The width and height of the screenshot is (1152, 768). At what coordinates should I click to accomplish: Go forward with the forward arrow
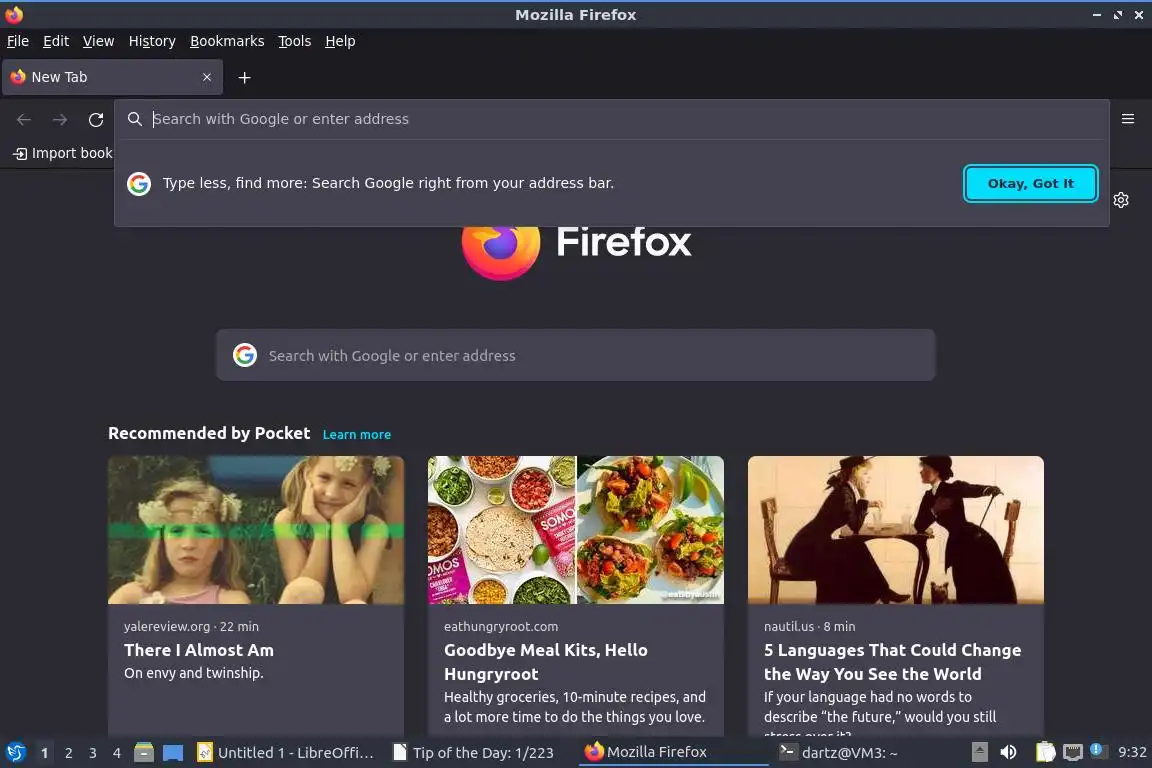pyautogui.click(x=60, y=119)
